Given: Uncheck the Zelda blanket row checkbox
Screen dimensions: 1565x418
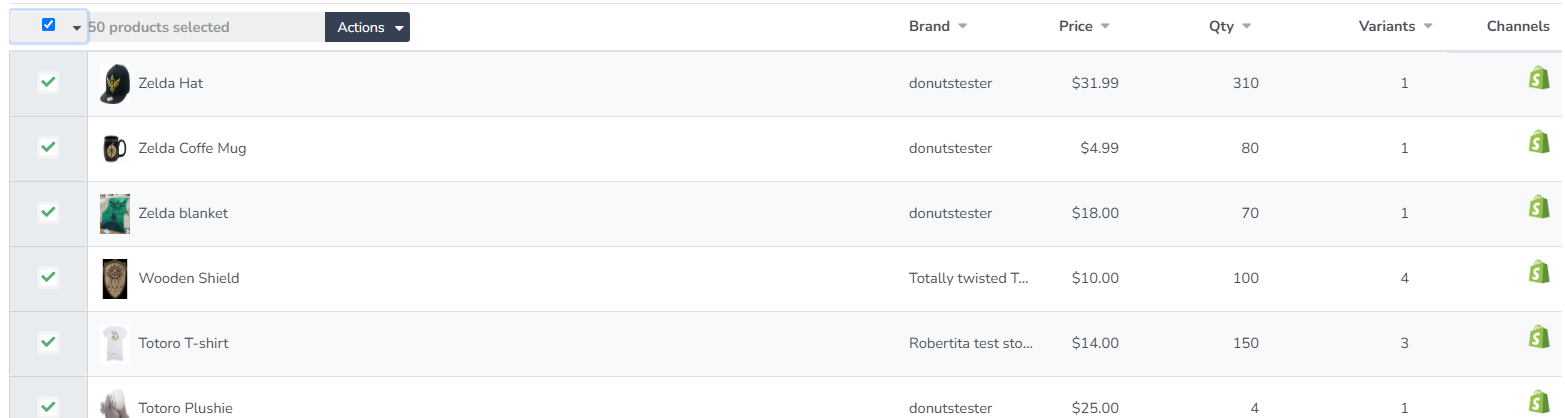Looking at the screenshot, I should 48,212.
